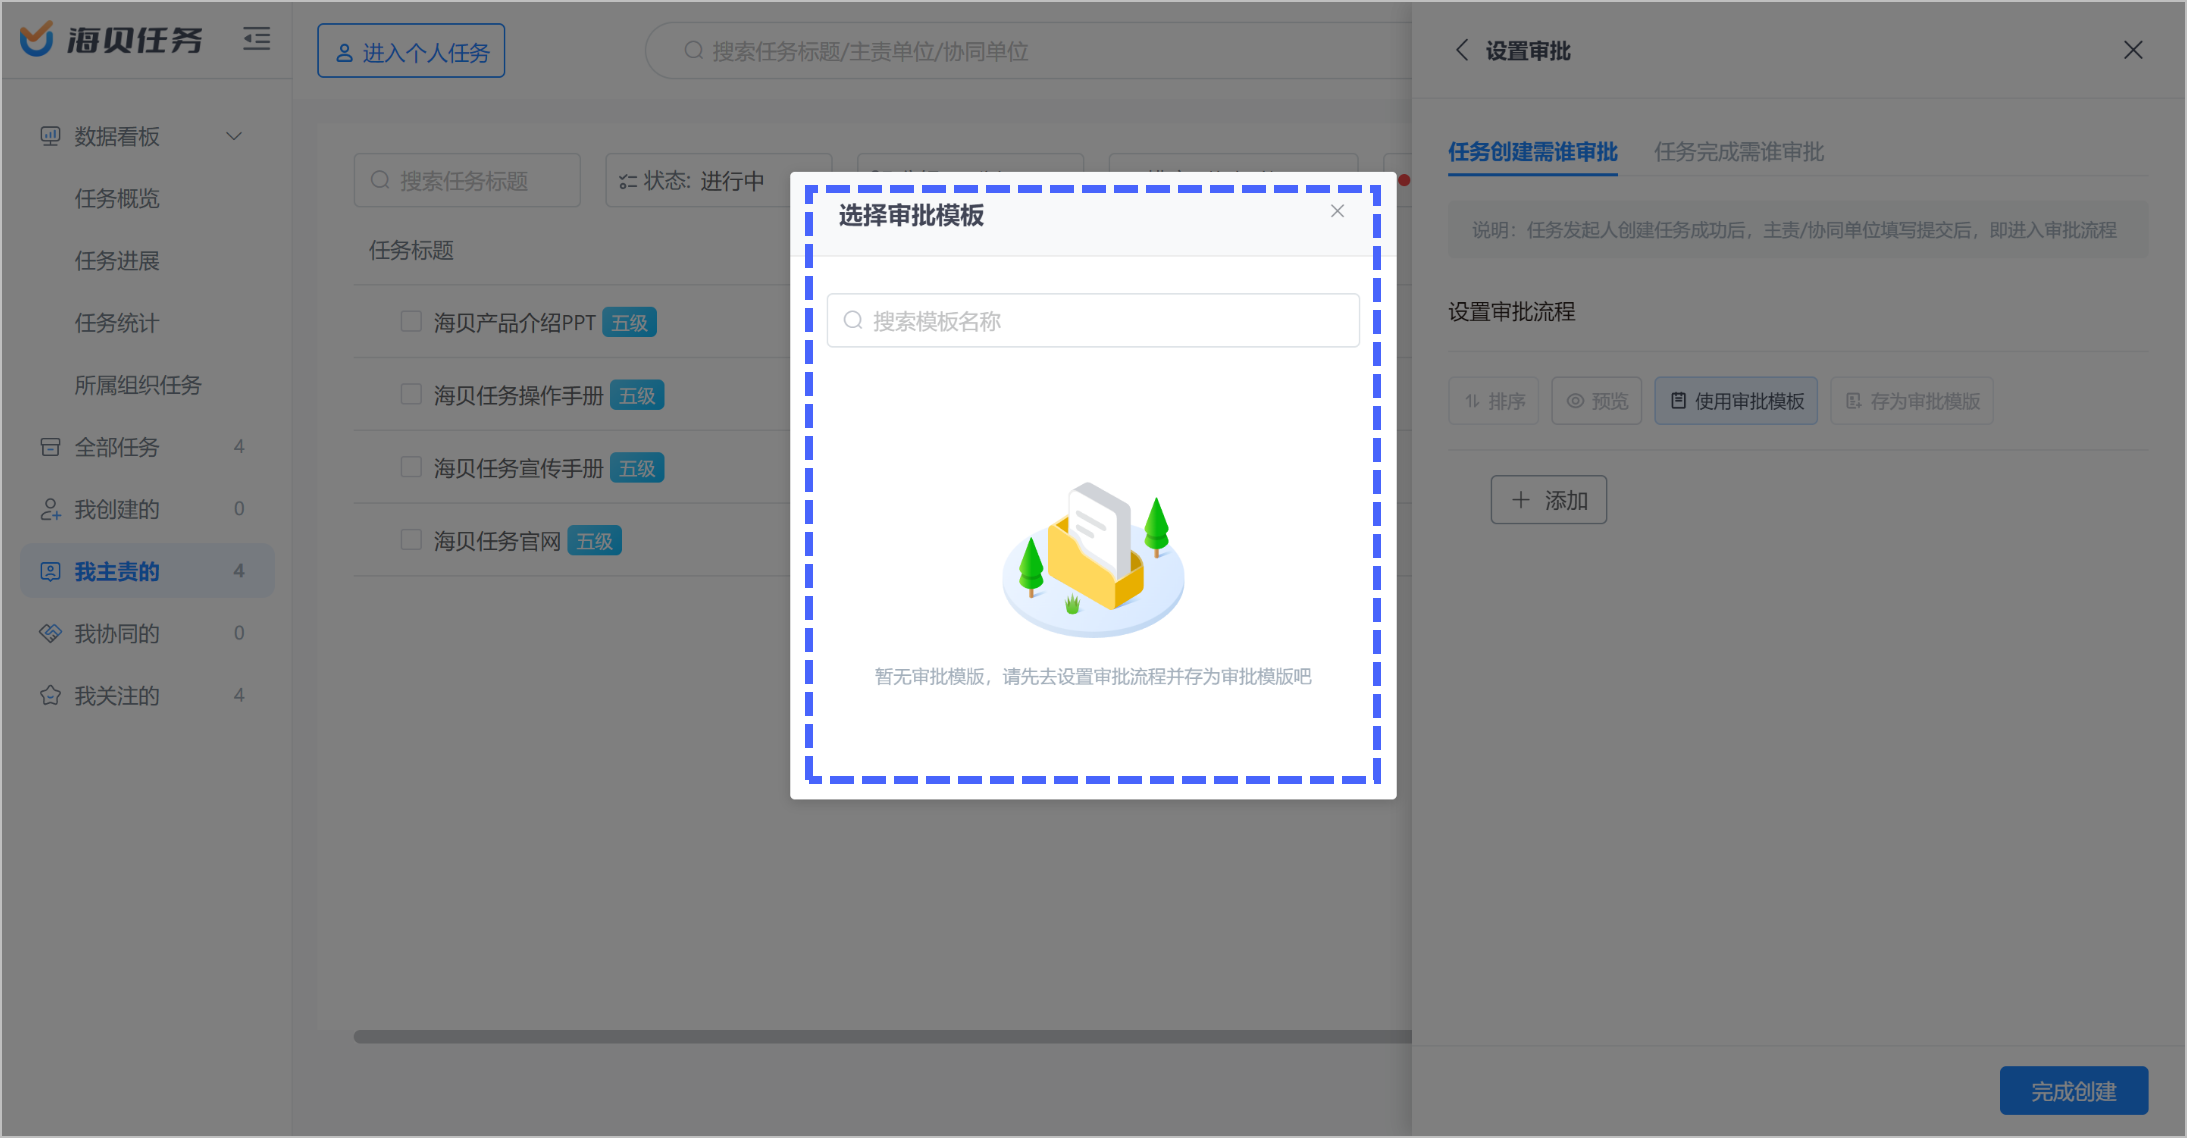Expand the 数据看板 chevron
2187x1138 pixels.
234,136
